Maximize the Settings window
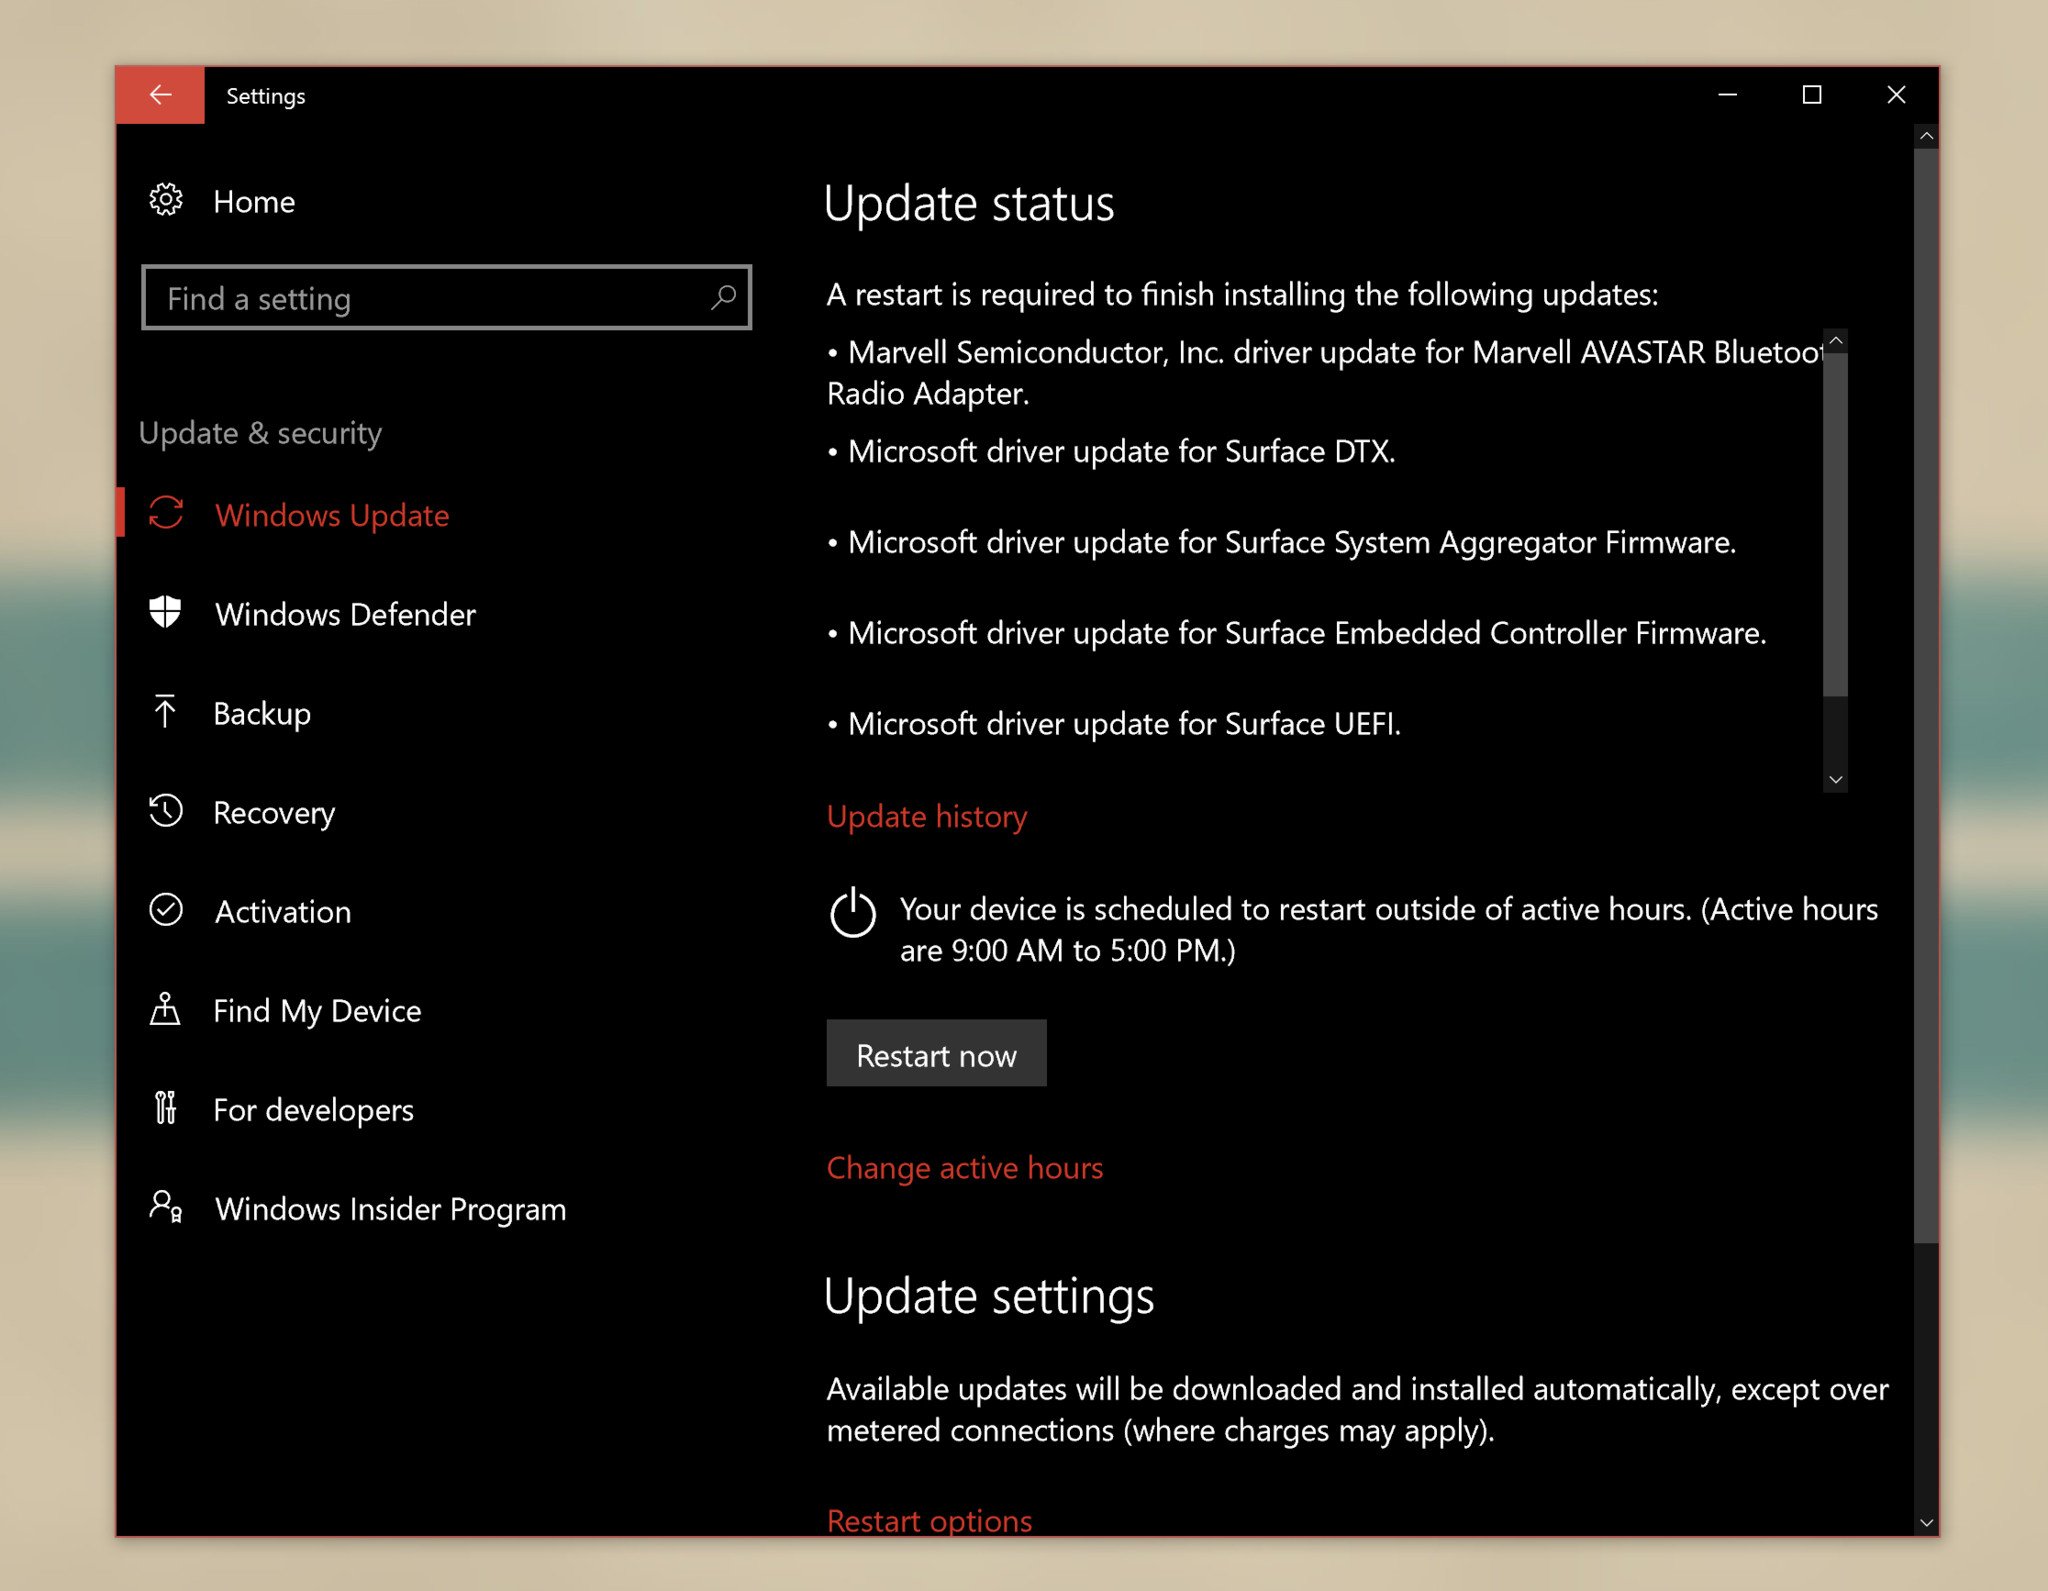The width and height of the screenshot is (2048, 1591). coord(1811,95)
